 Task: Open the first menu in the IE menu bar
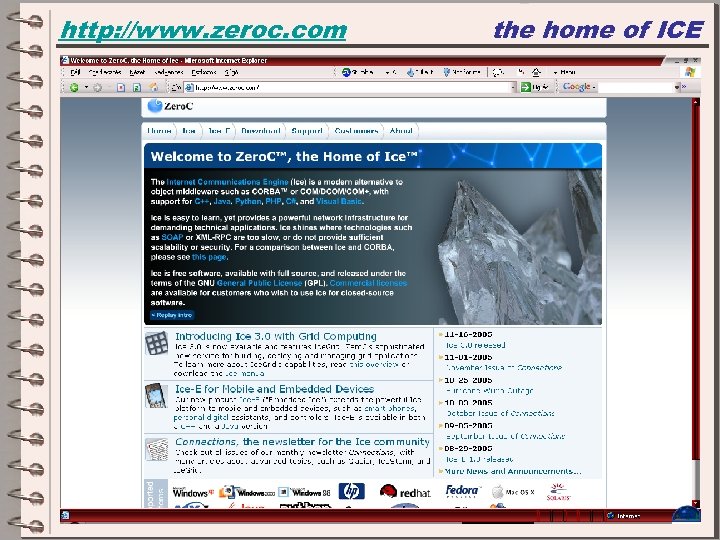tap(75, 73)
